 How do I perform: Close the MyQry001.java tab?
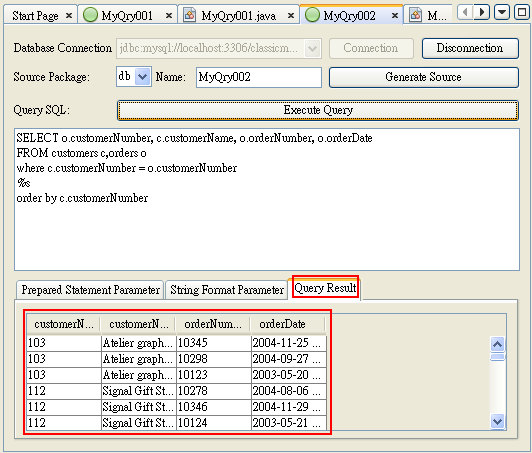click(291, 15)
